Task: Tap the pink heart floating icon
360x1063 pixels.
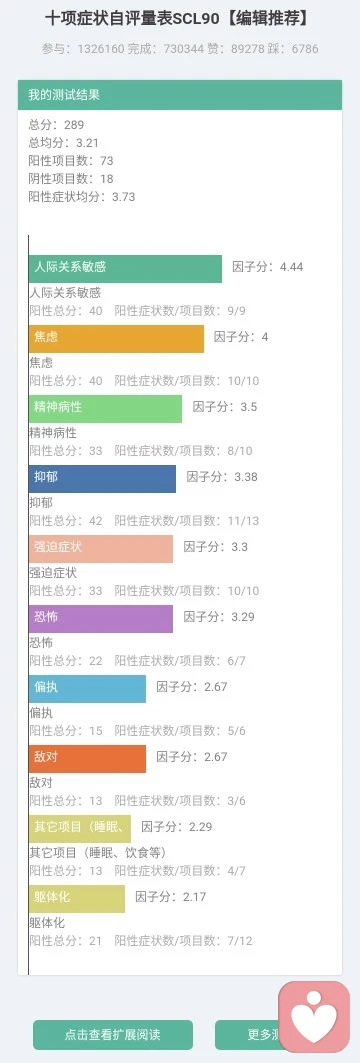Action: [x=314, y=1016]
